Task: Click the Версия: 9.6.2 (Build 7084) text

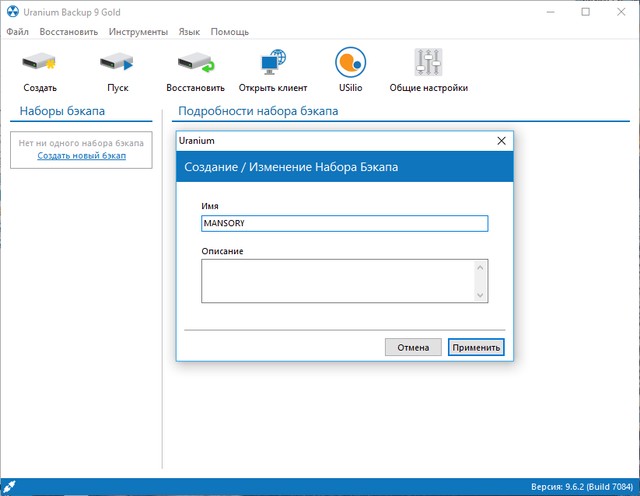Action: coord(582,487)
